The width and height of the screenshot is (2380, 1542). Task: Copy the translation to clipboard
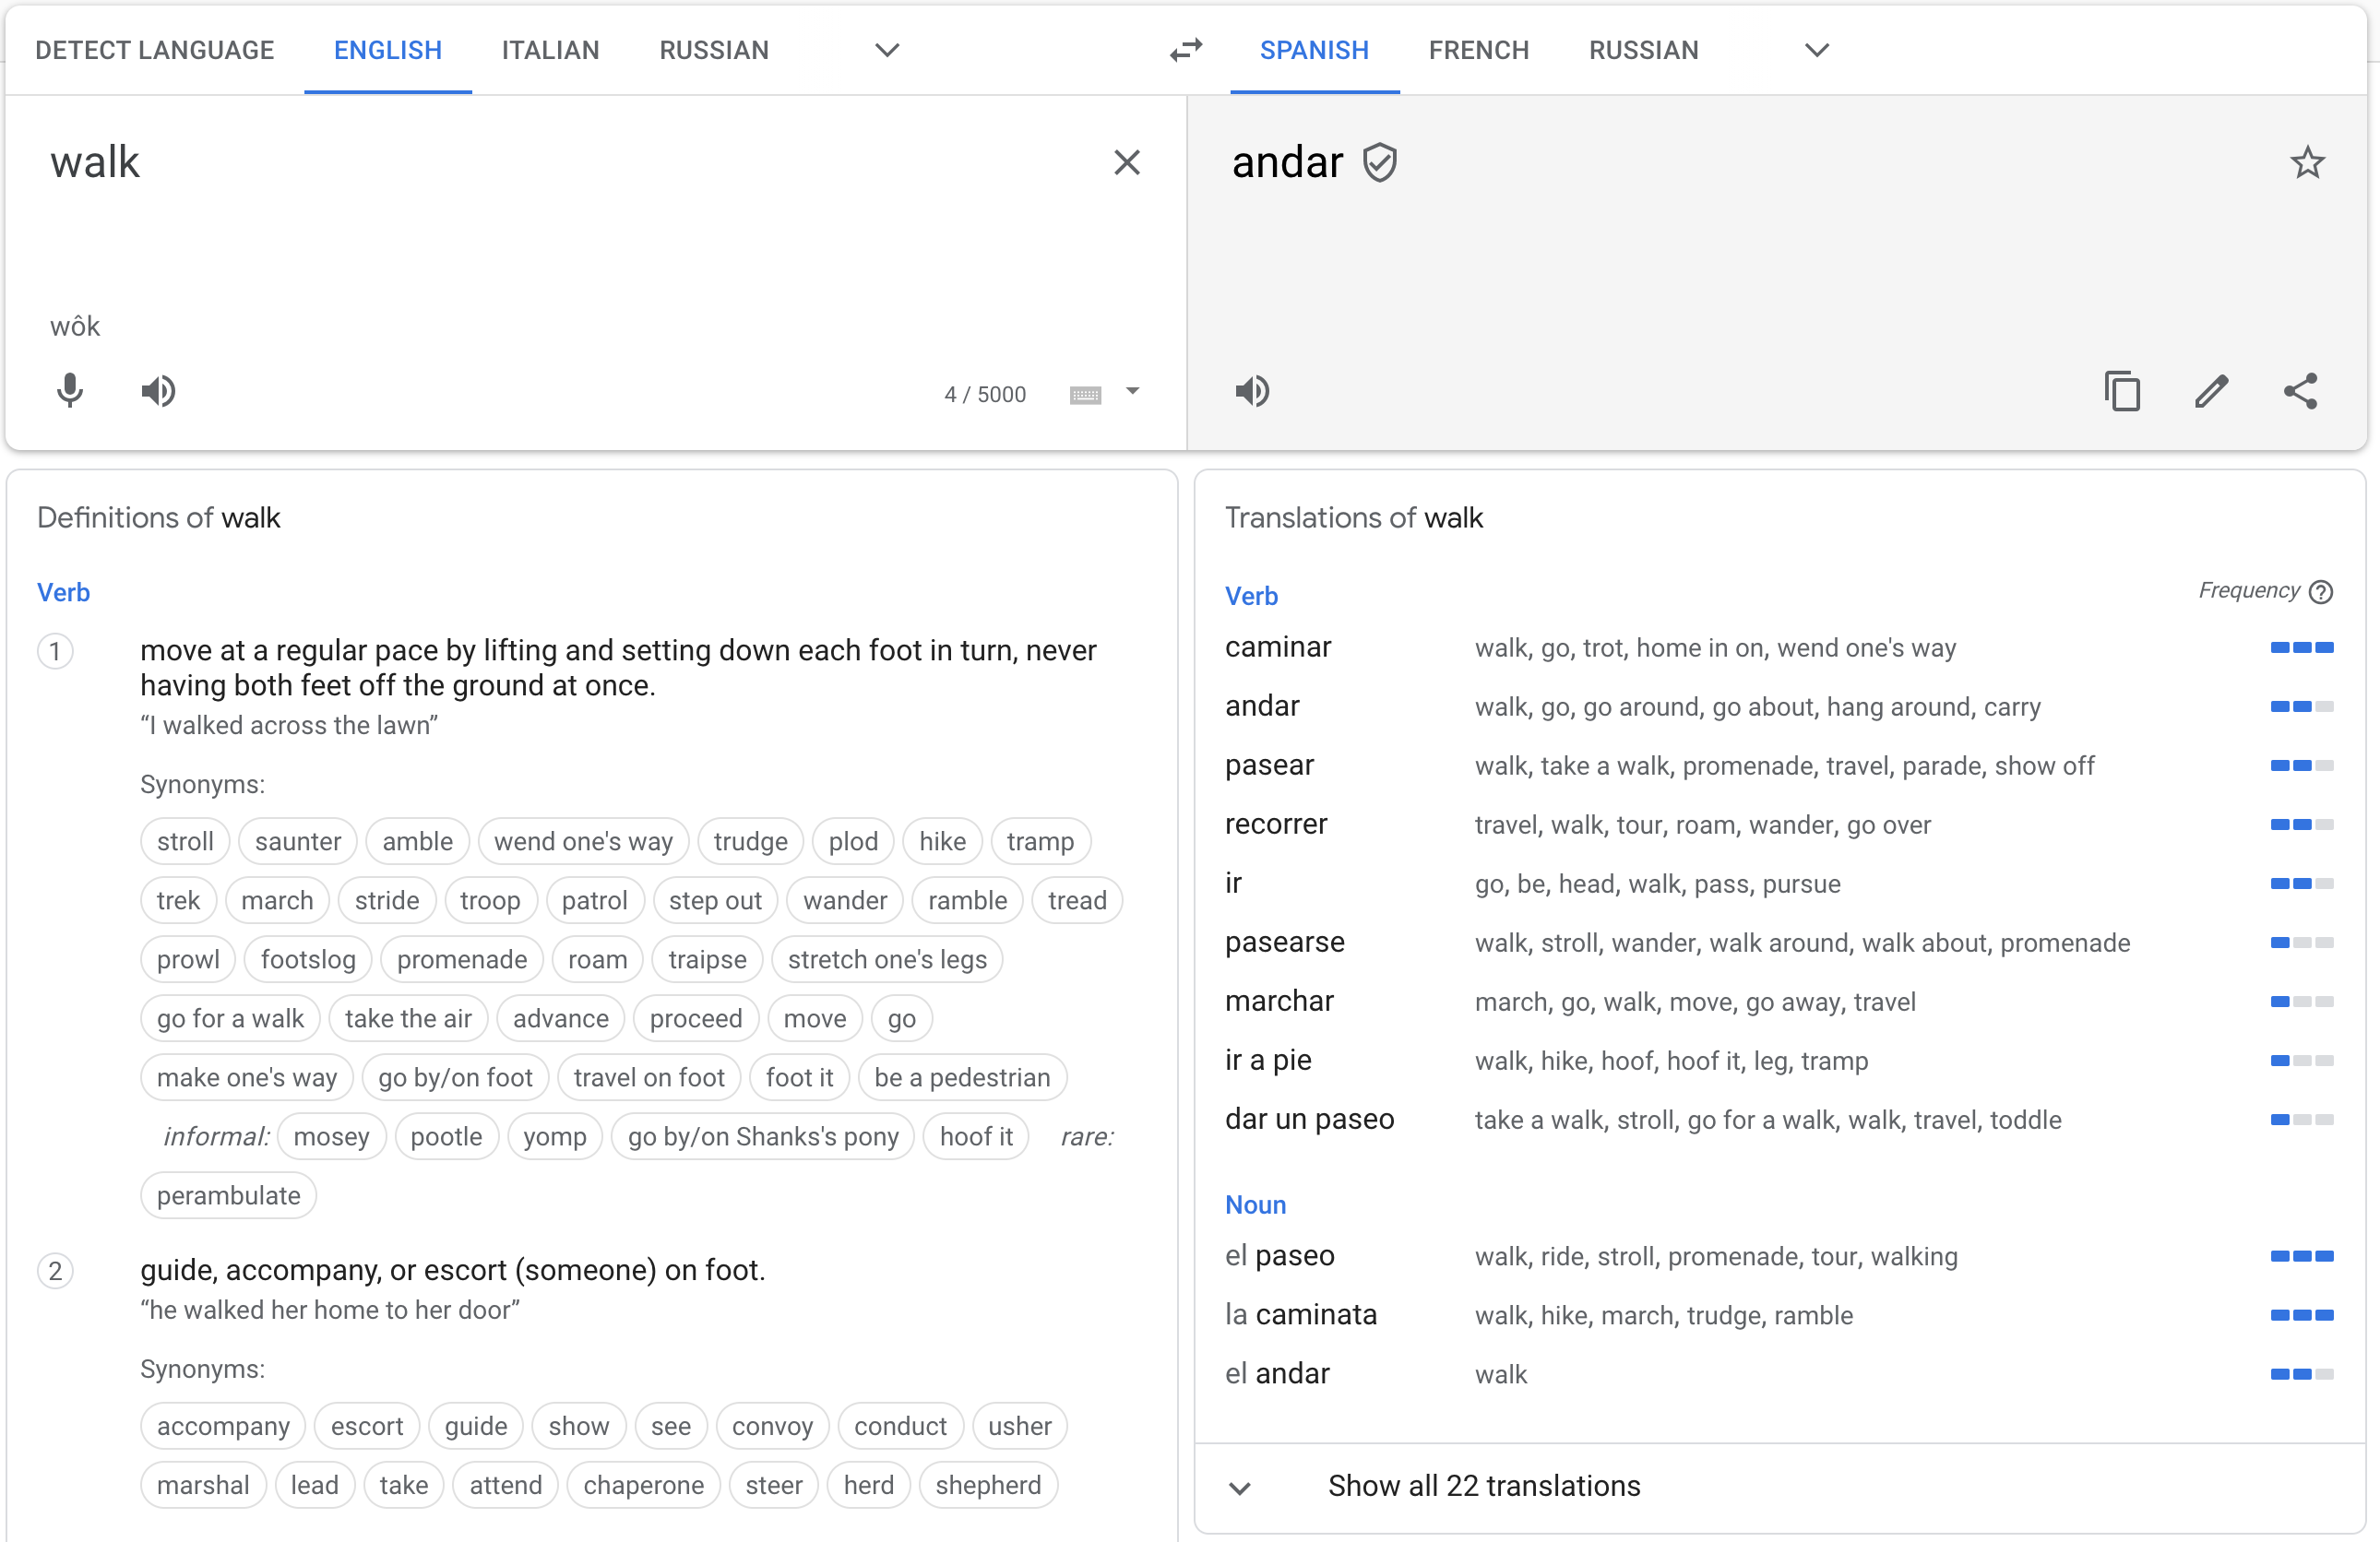coord(2122,391)
